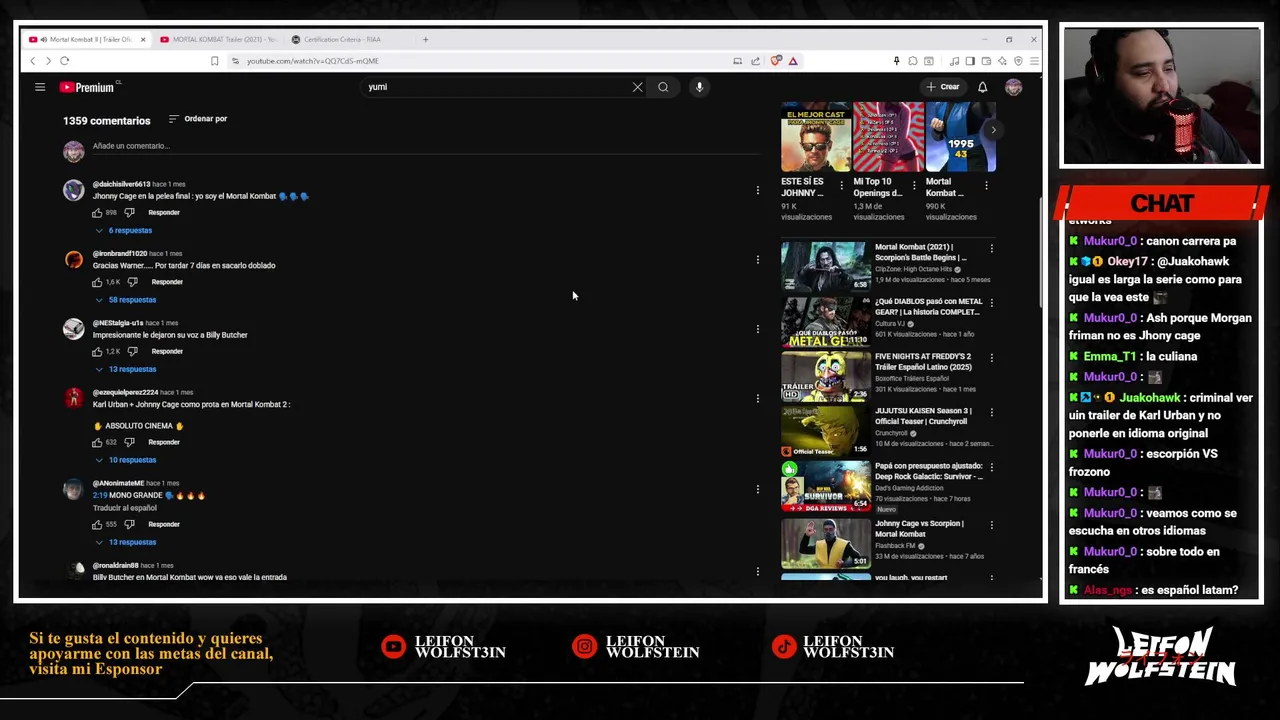Like the @ezequielperez2224 comment

pyautogui.click(x=98, y=442)
